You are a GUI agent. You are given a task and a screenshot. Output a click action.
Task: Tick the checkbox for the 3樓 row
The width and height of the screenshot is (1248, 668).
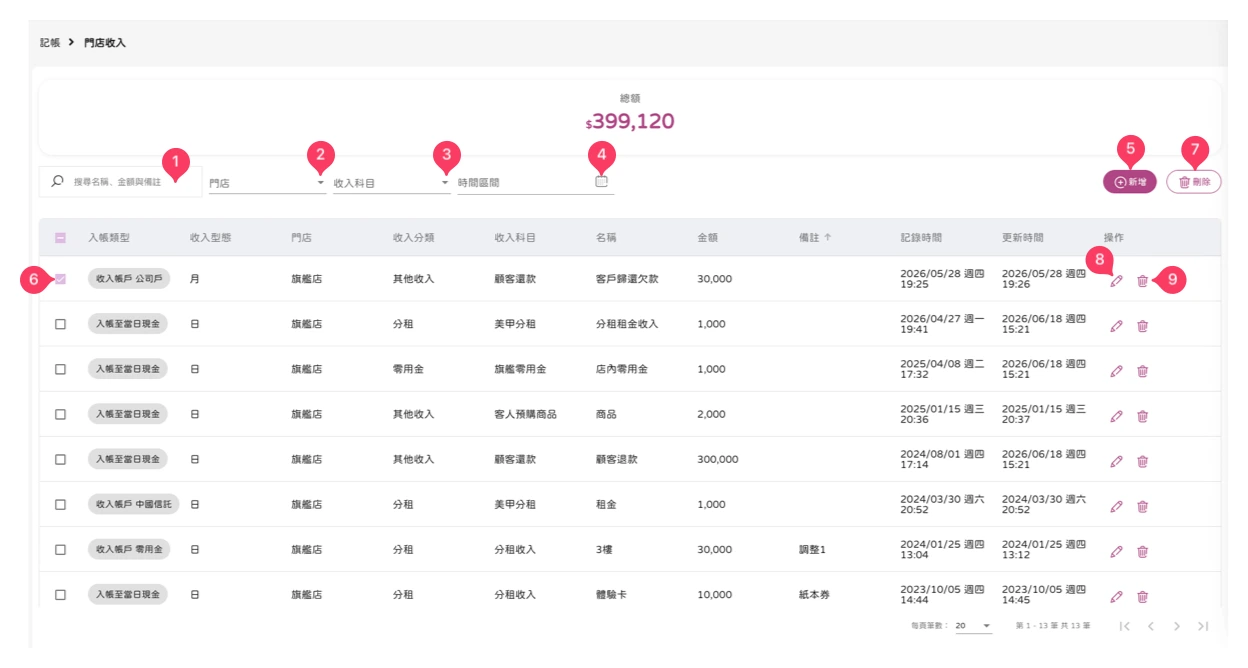(x=60, y=549)
